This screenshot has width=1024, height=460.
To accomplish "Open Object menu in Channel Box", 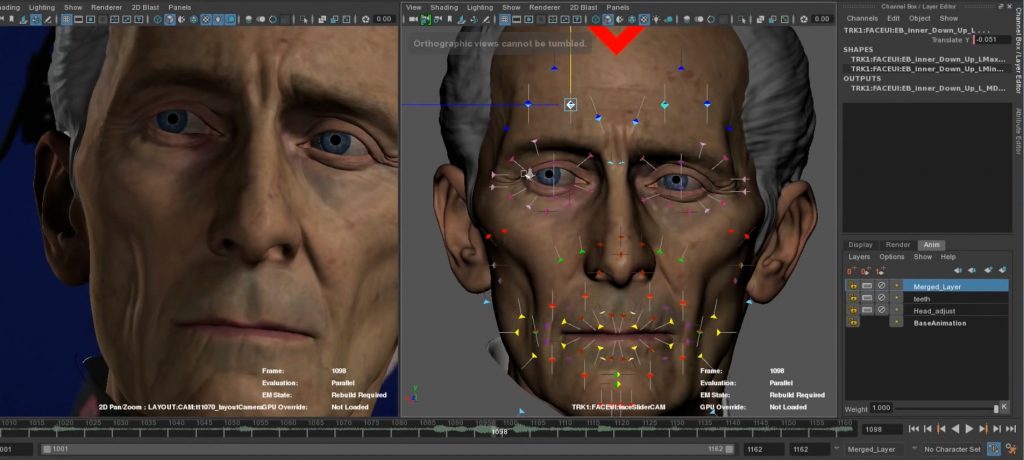I will (920, 18).
